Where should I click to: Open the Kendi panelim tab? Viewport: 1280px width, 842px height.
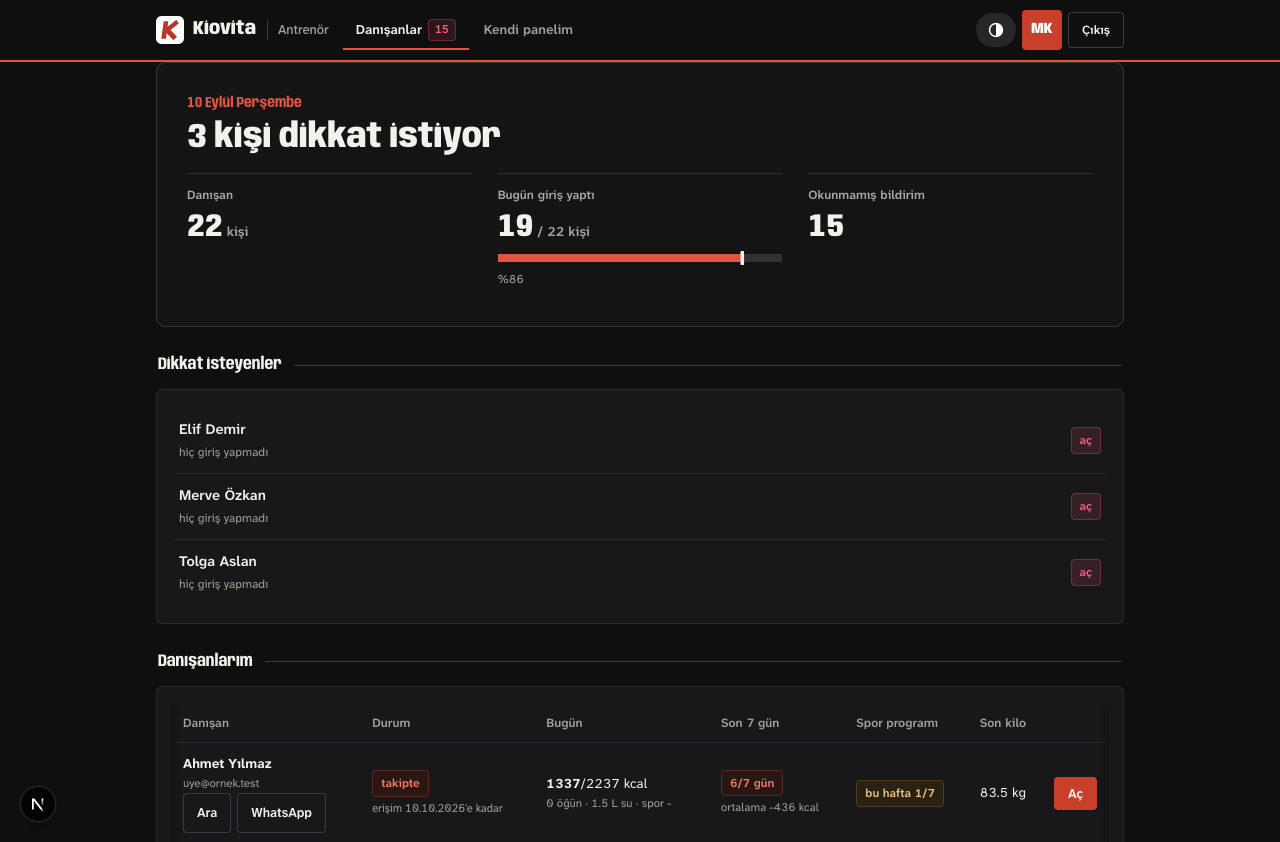point(528,30)
